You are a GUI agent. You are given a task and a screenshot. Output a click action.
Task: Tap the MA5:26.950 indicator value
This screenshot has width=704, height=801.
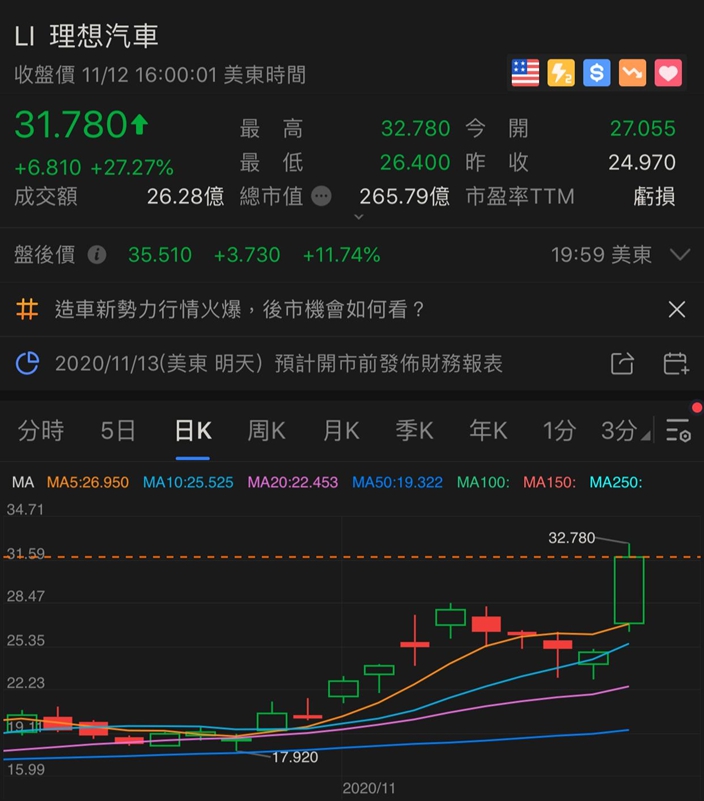point(88,482)
